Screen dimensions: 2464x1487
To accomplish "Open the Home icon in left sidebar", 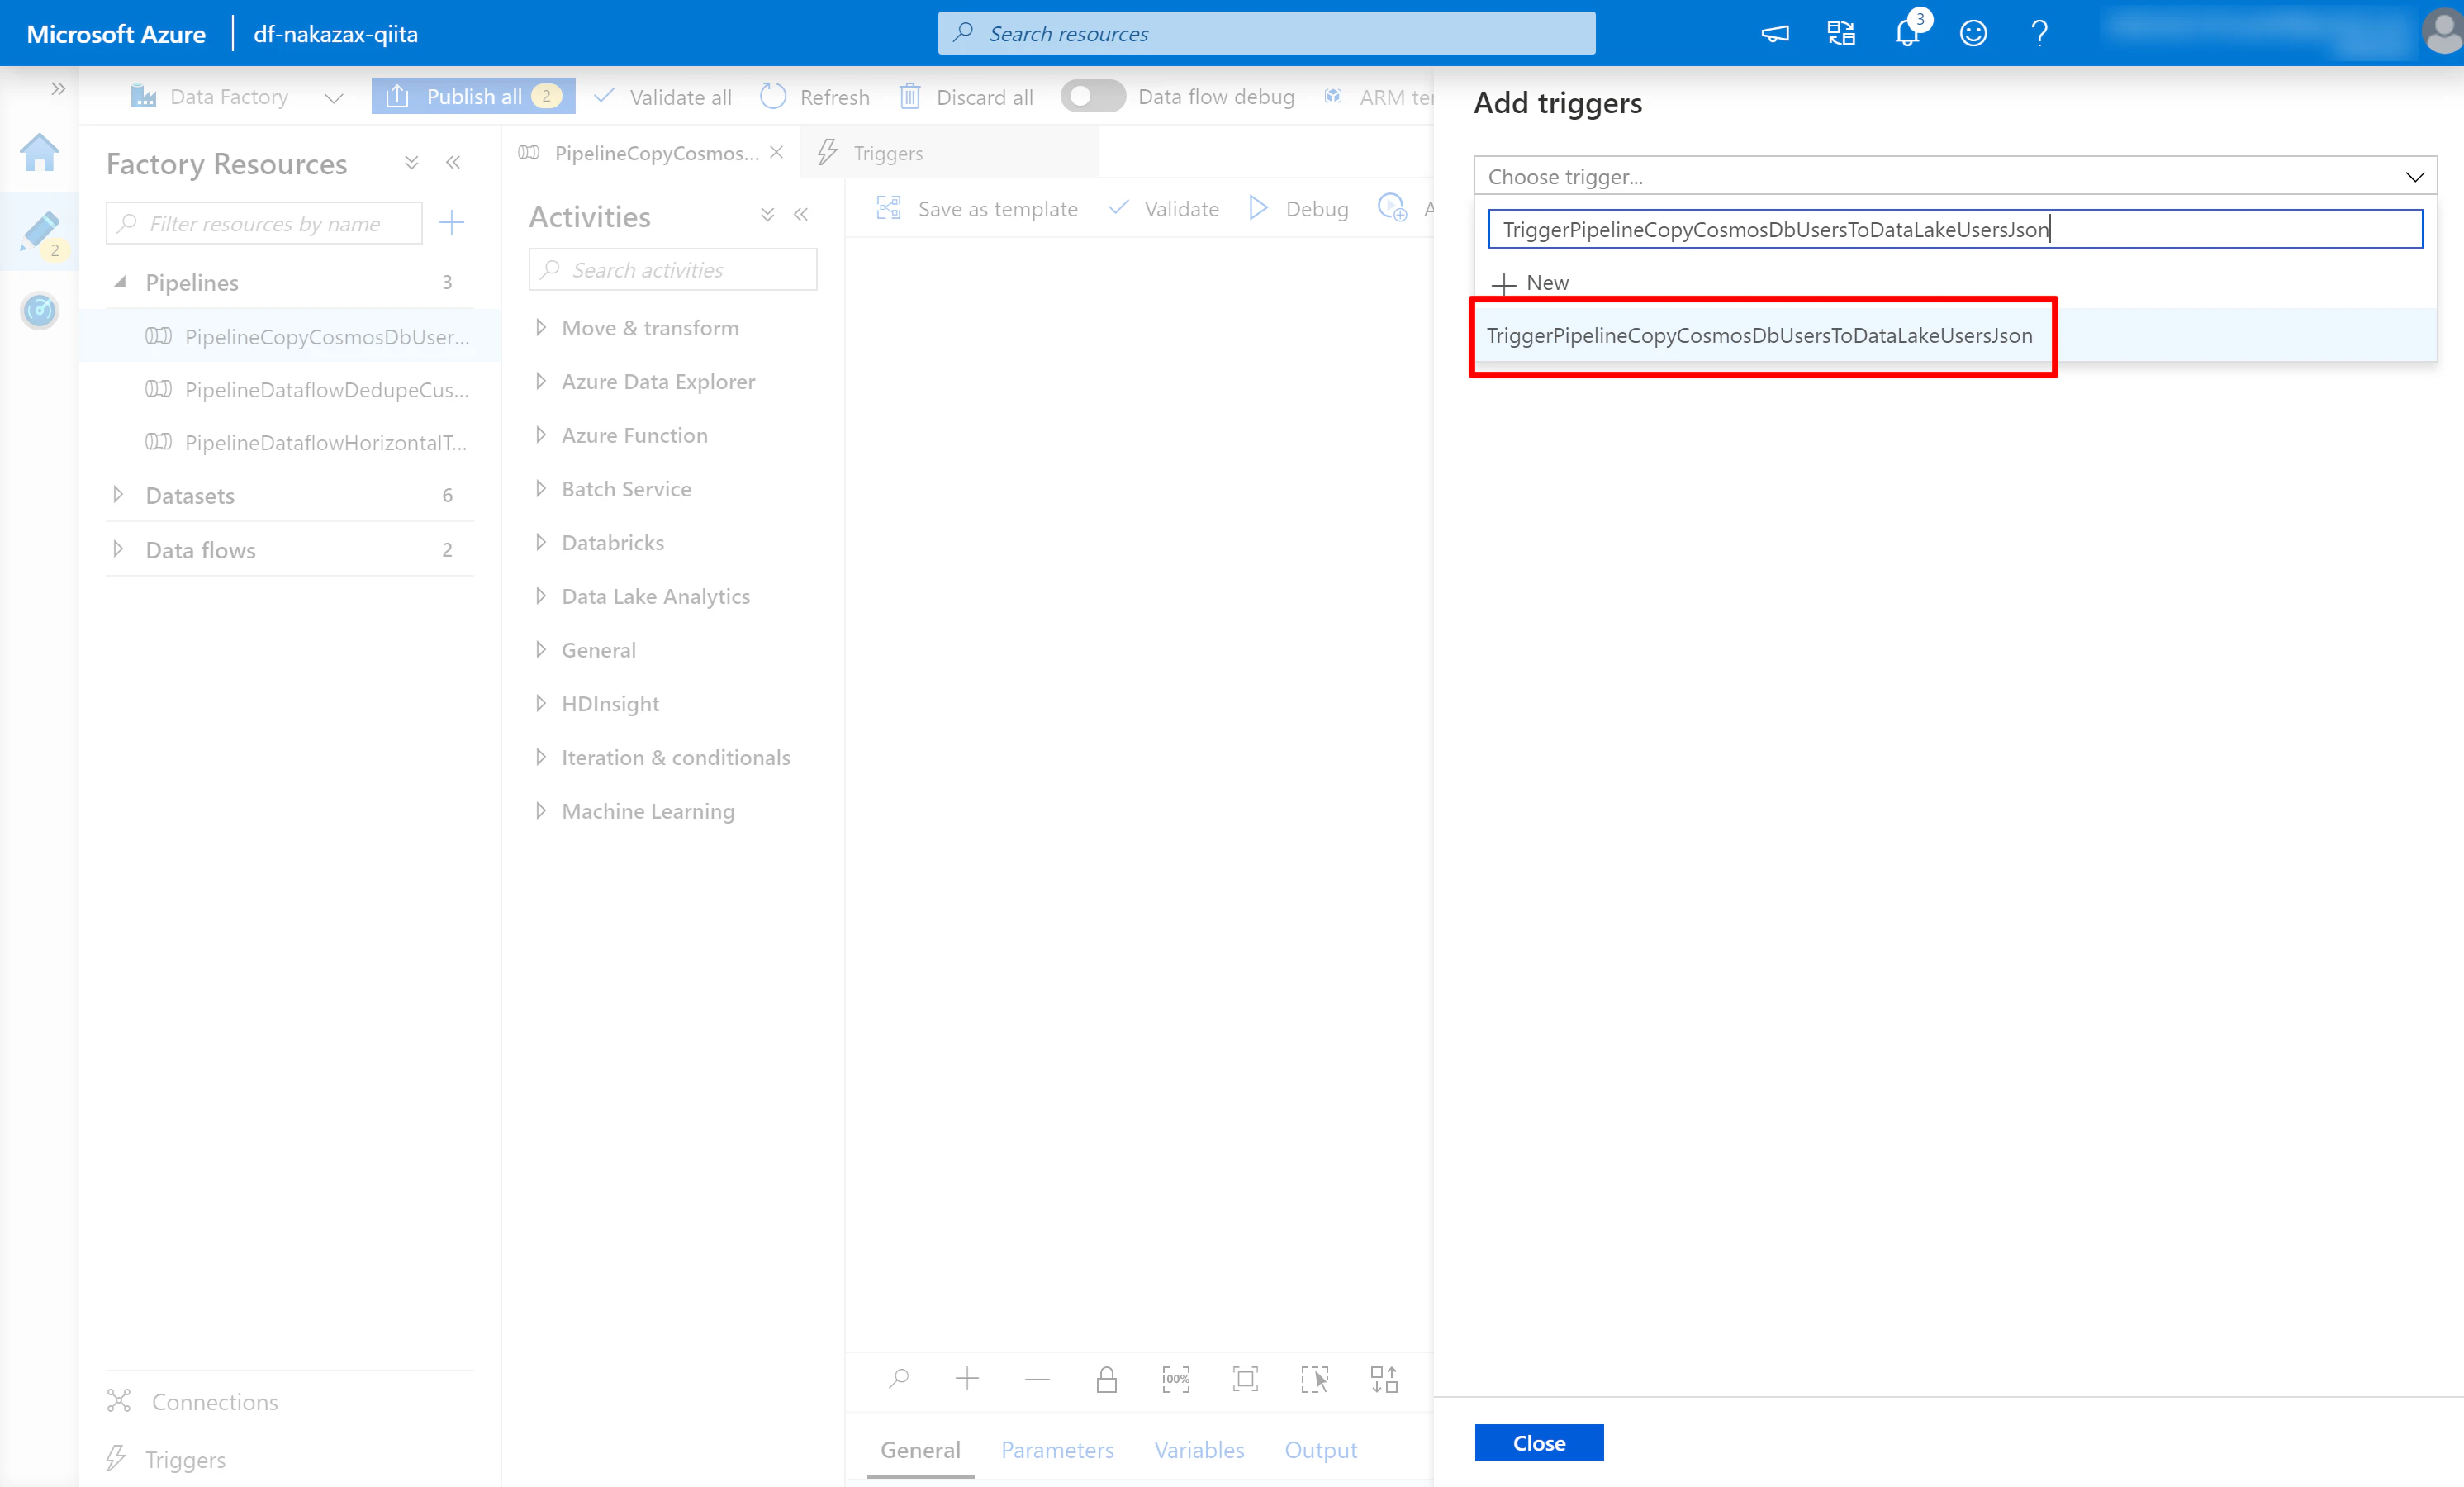I will (x=39, y=152).
